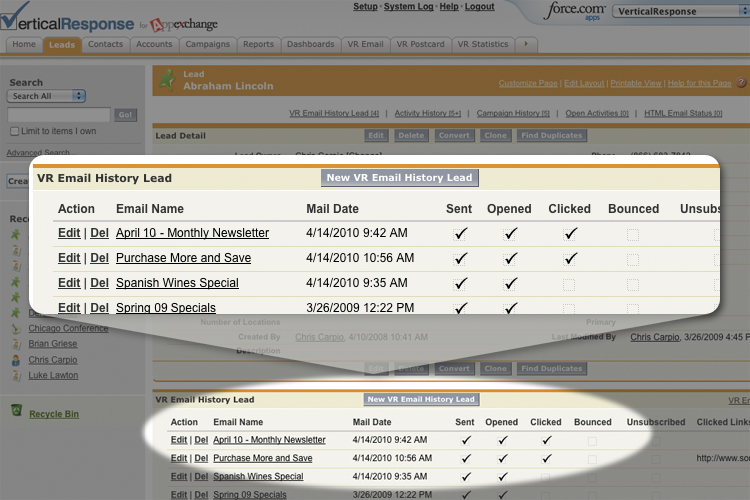Open the VR Statistics tab
Screen dimensions: 750x500
click(x=482, y=44)
